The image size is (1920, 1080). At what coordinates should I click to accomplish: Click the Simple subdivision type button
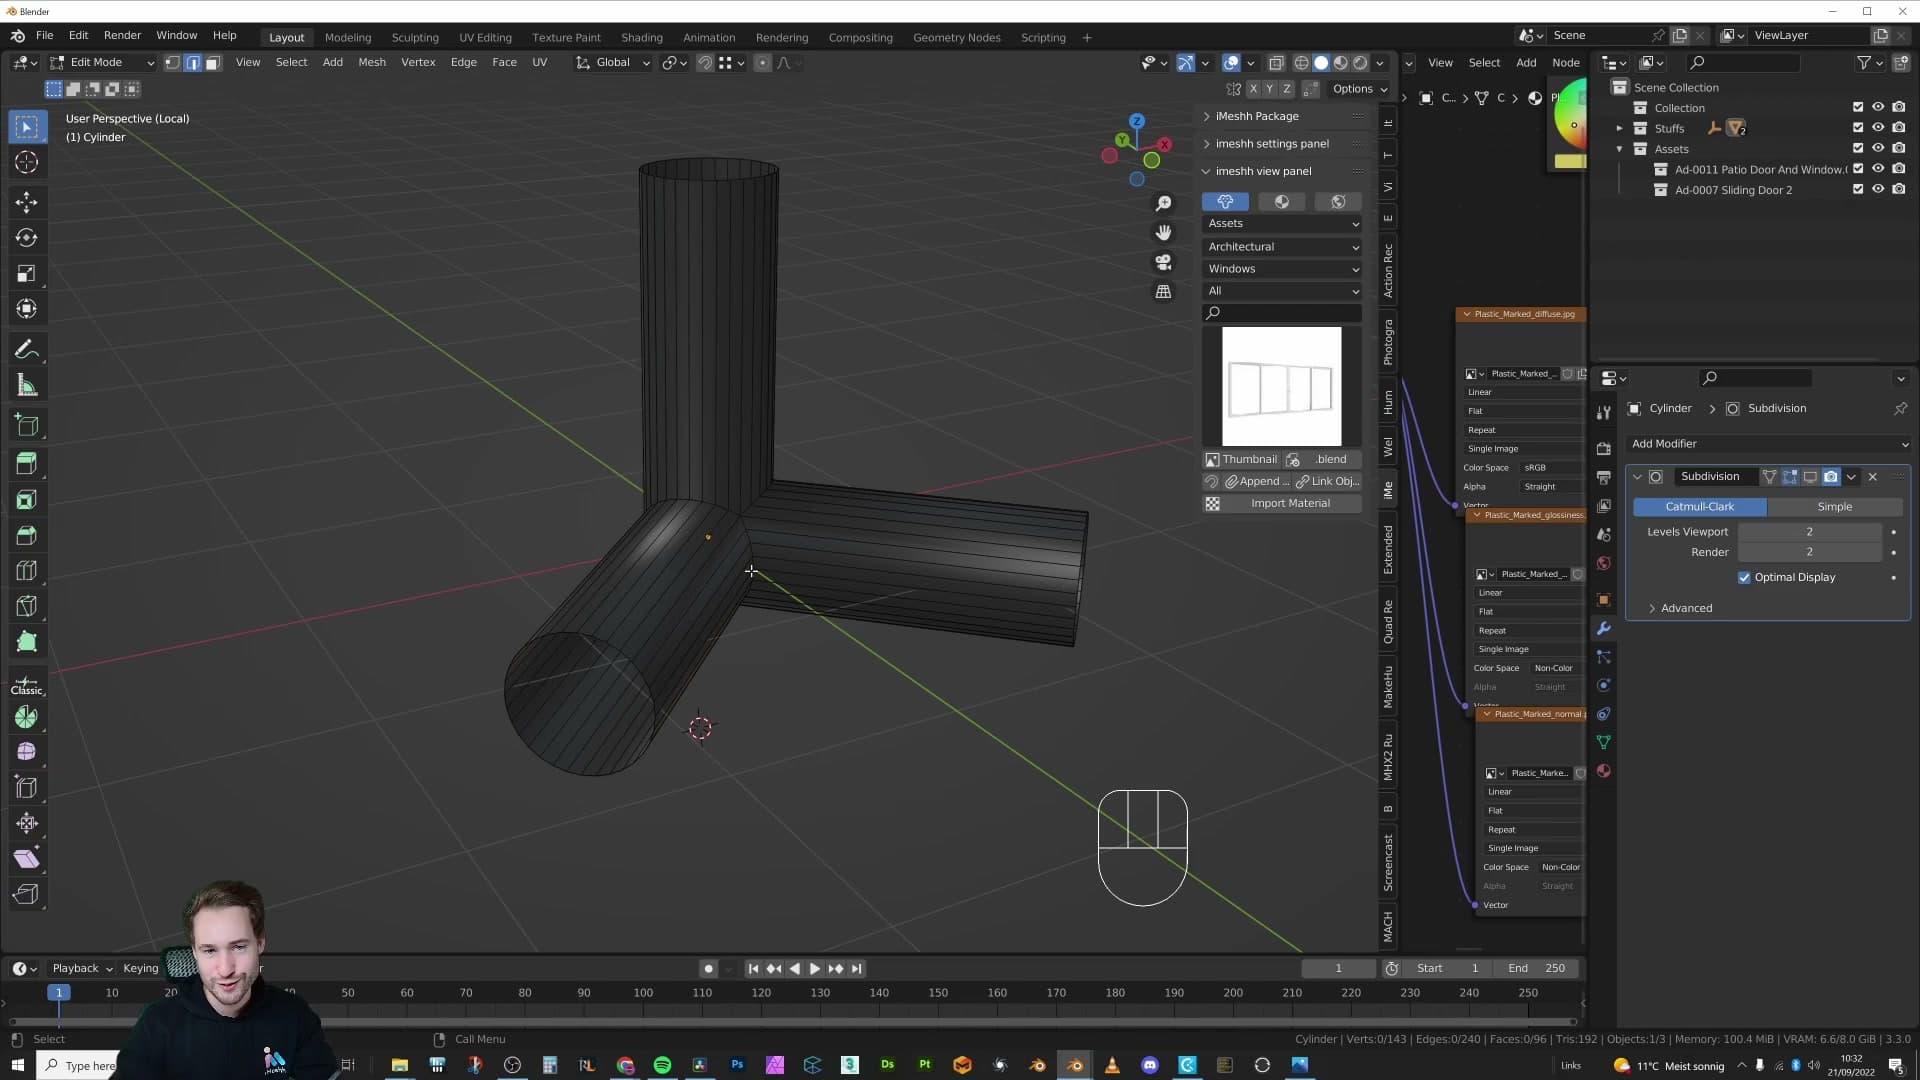click(1834, 507)
